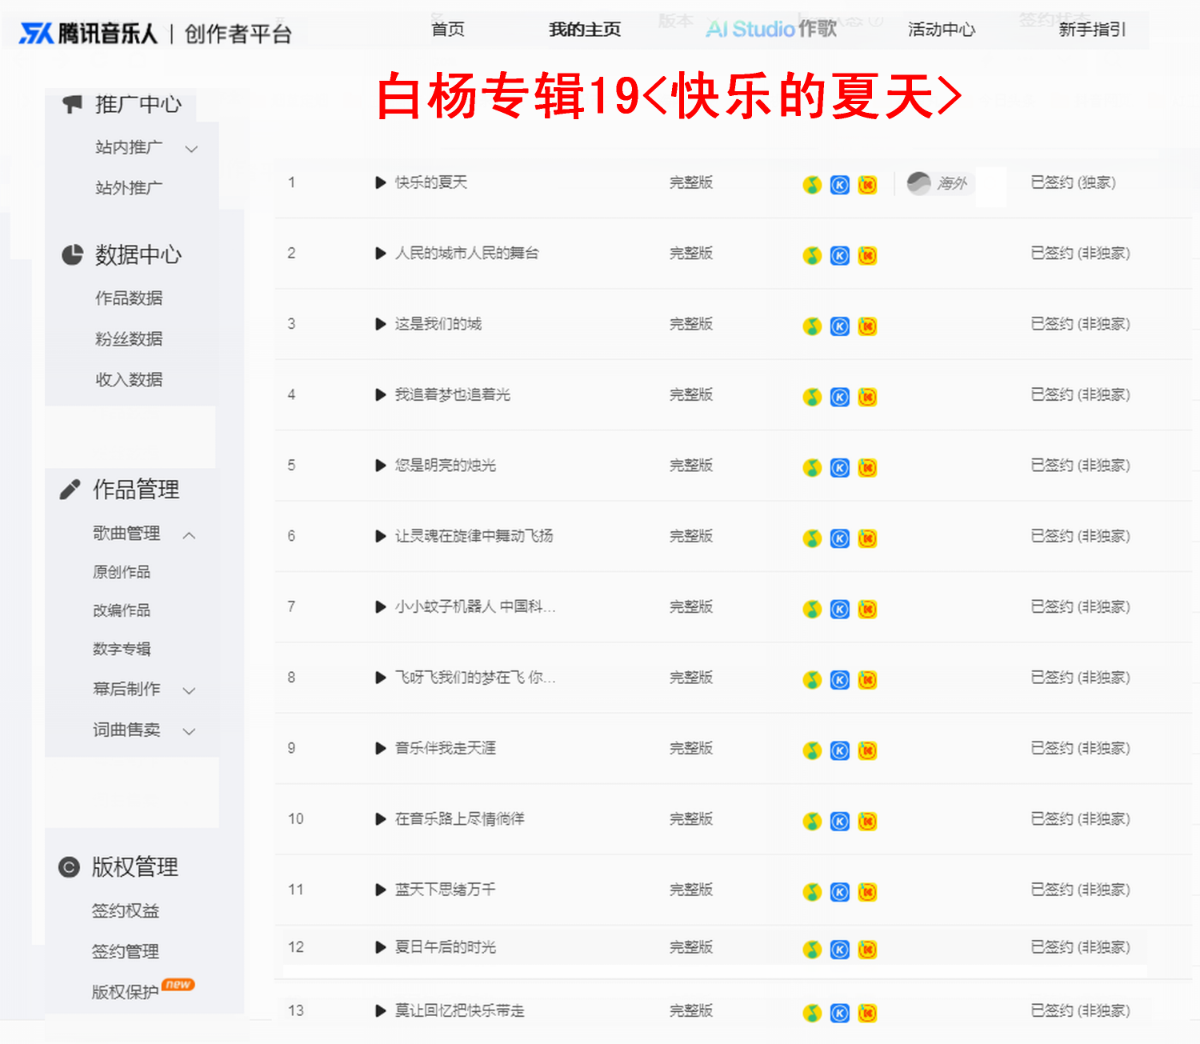The image size is (1200, 1044).
Task: Click the 作品管理 pencil icon
Action: [x=70, y=489]
